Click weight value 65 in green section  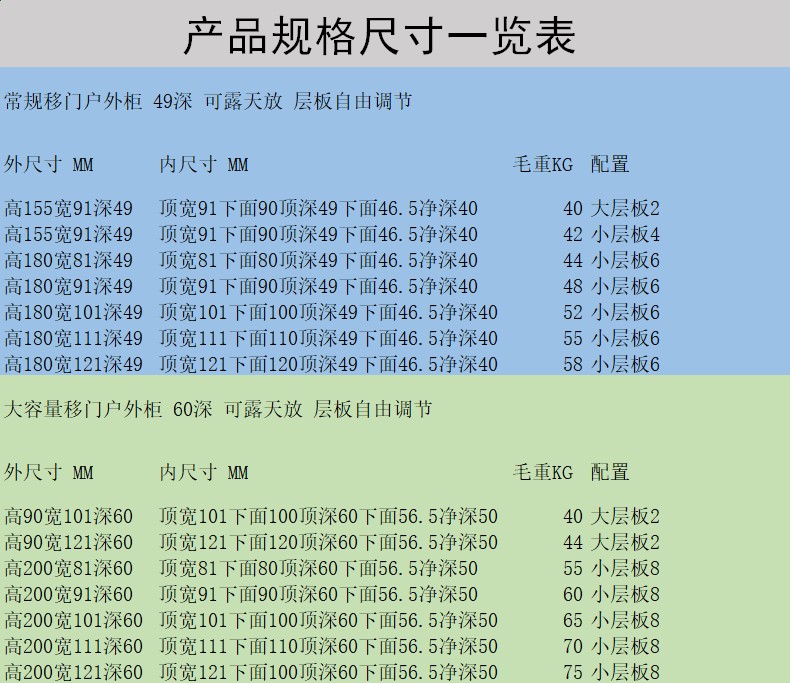[x=573, y=621]
